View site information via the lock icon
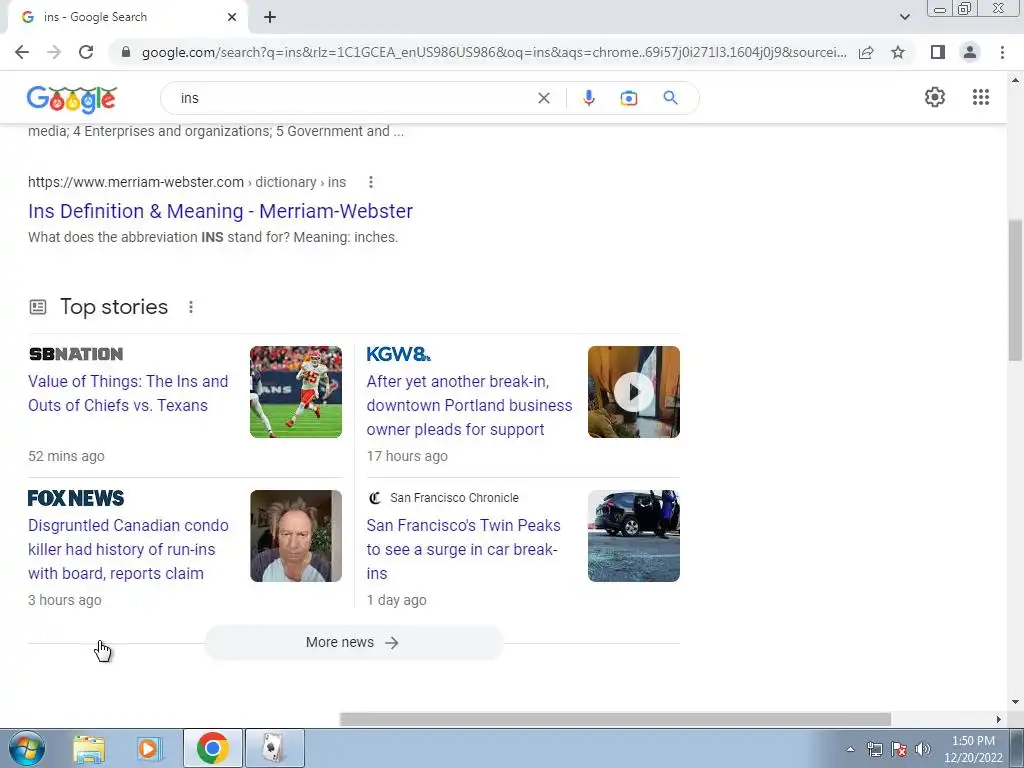The height and width of the screenshot is (768, 1024). click(x=126, y=52)
